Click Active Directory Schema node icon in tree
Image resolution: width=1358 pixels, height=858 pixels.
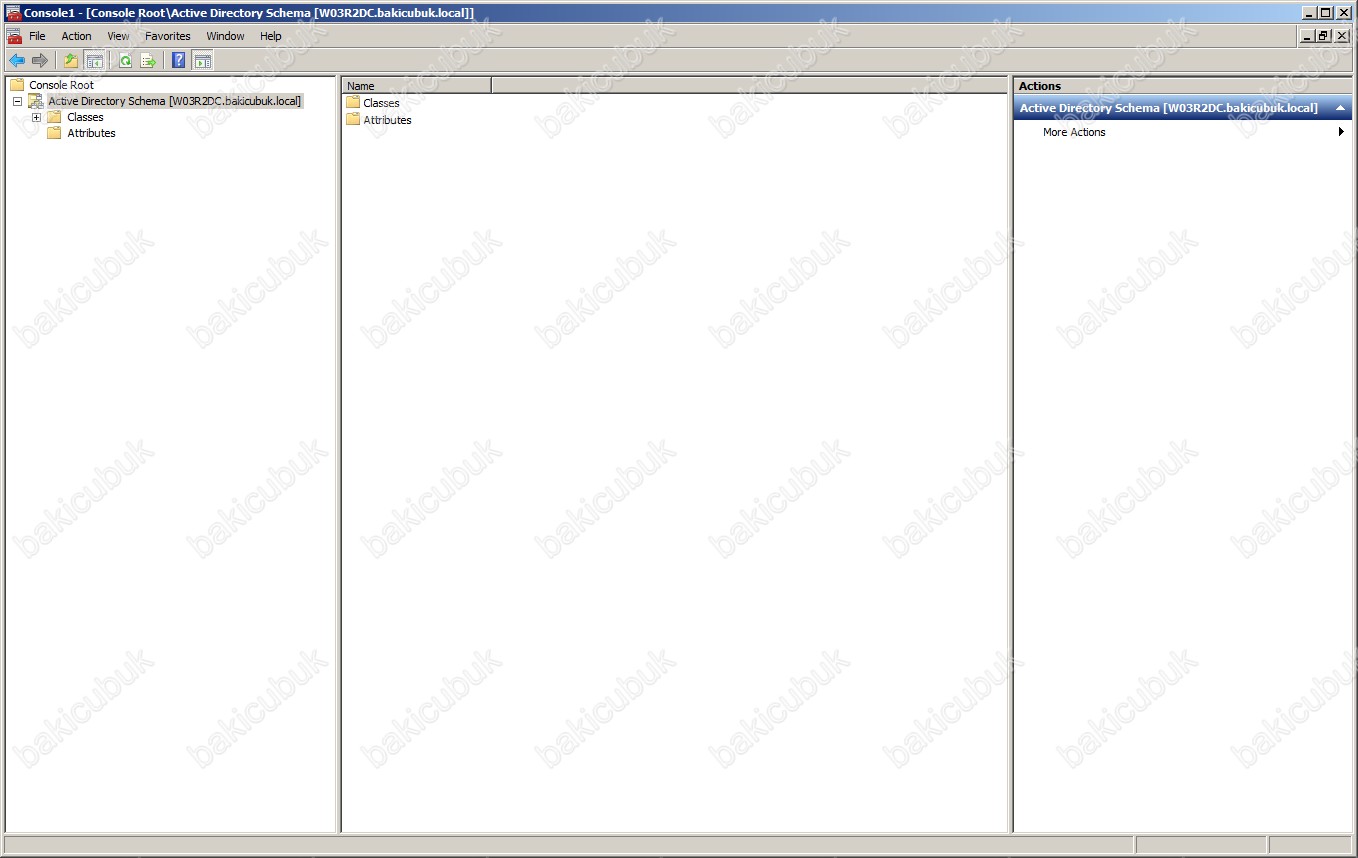tap(36, 101)
